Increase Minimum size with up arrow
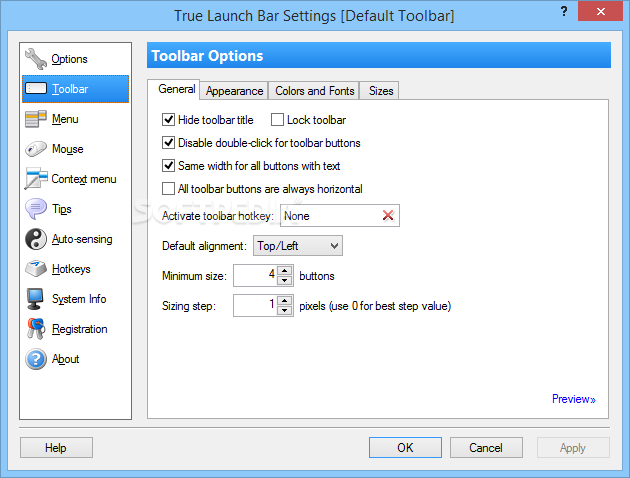630x478 pixels. point(285,270)
